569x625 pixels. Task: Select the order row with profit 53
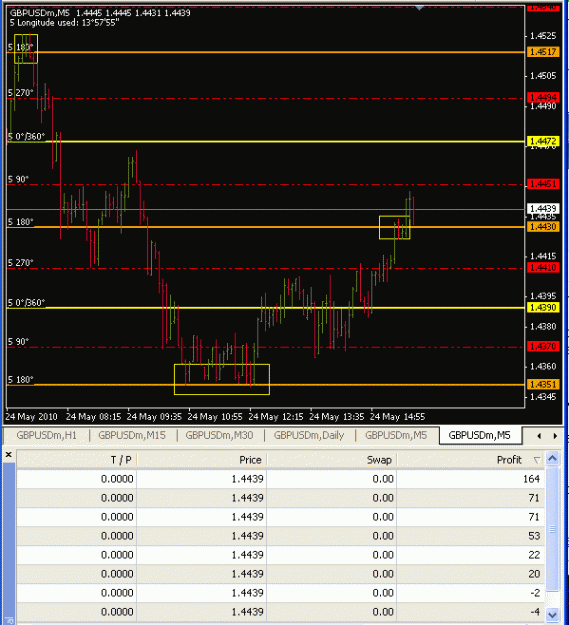coord(281,536)
